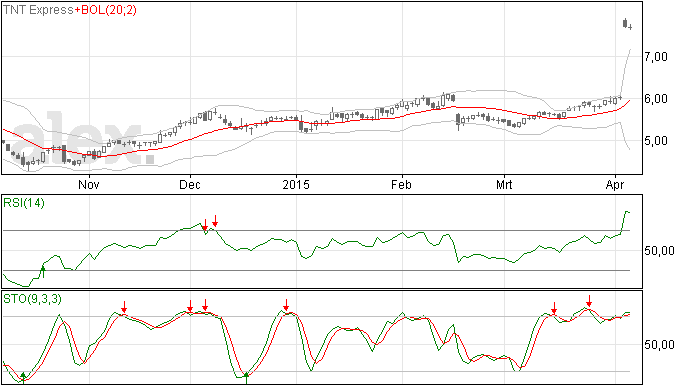Click the Nov date axis label
Image resolution: width=690 pixels, height=387 pixels.
point(89,184)
